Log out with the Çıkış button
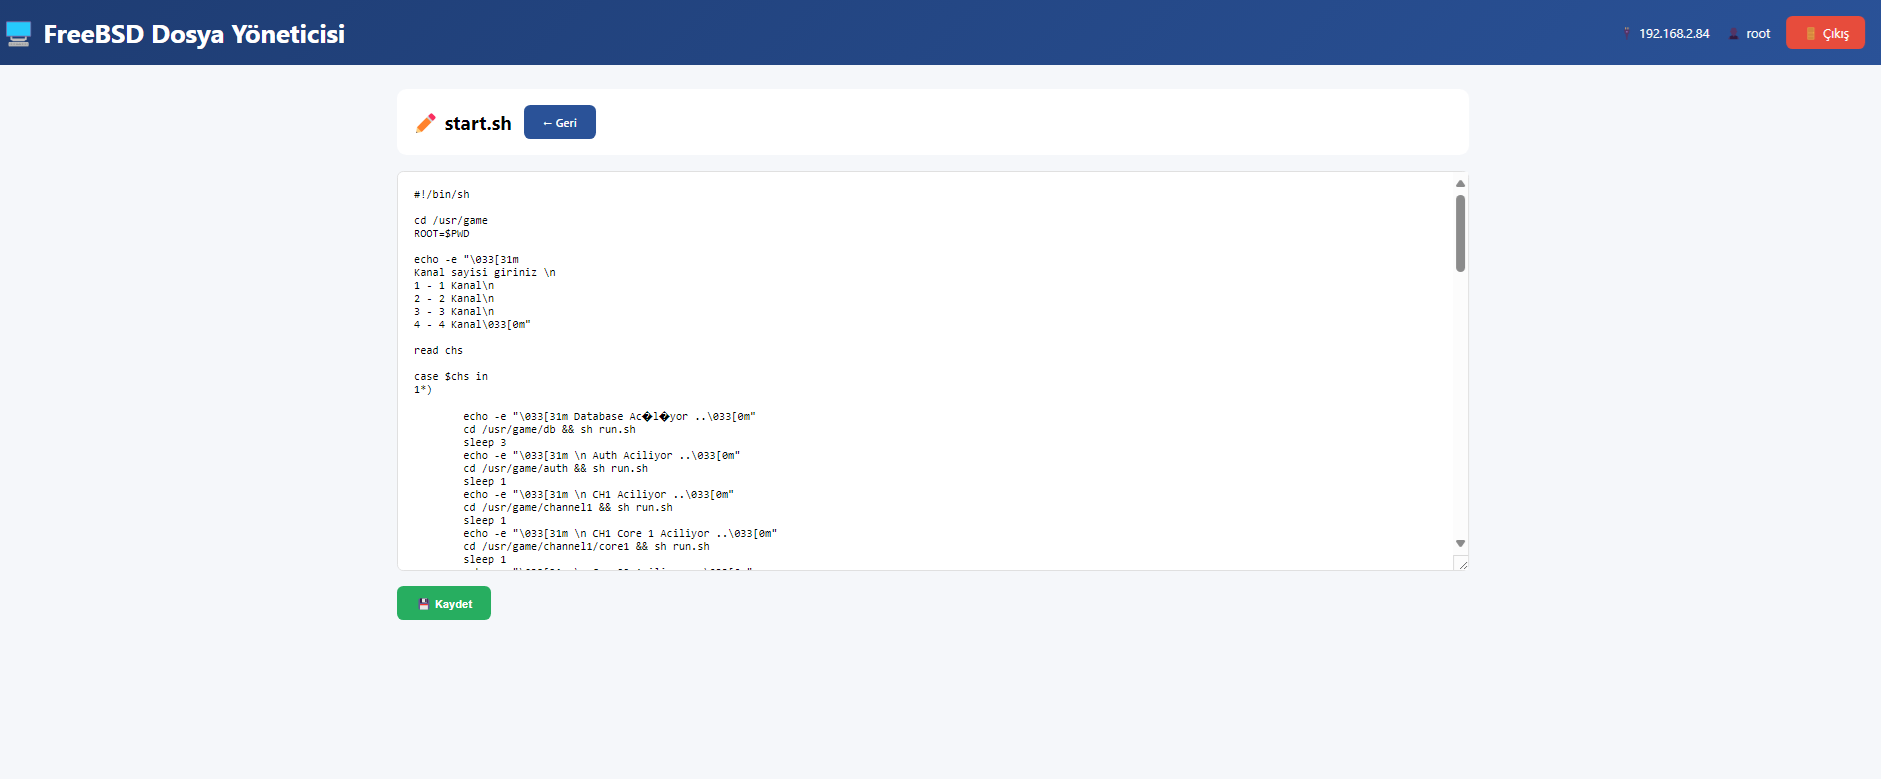 [1825, 33]
